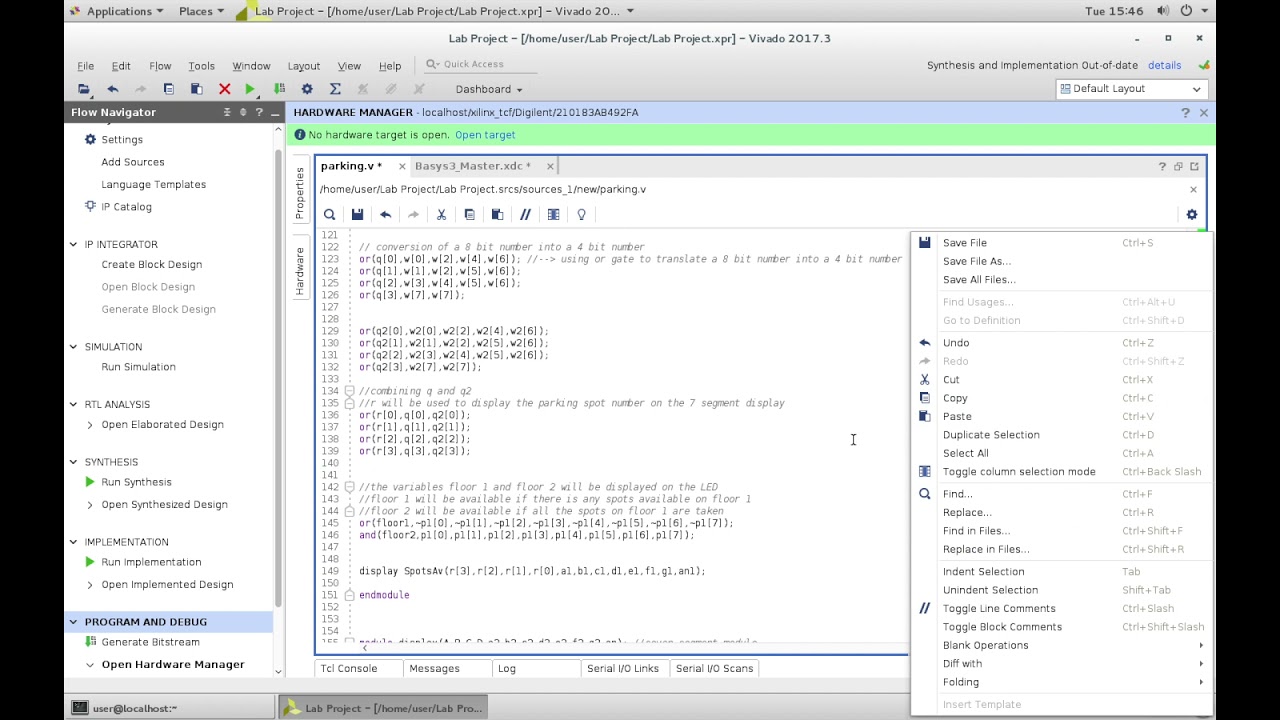This screenshot has height=720, width=1280.
Task: Open the Tools menu
Action: tap(201, 66)
